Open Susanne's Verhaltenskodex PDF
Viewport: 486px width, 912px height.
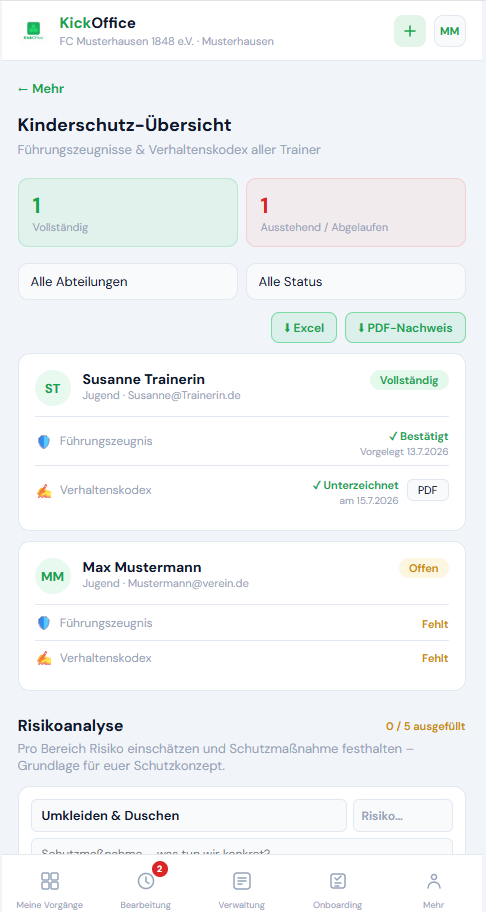[428, 490]
